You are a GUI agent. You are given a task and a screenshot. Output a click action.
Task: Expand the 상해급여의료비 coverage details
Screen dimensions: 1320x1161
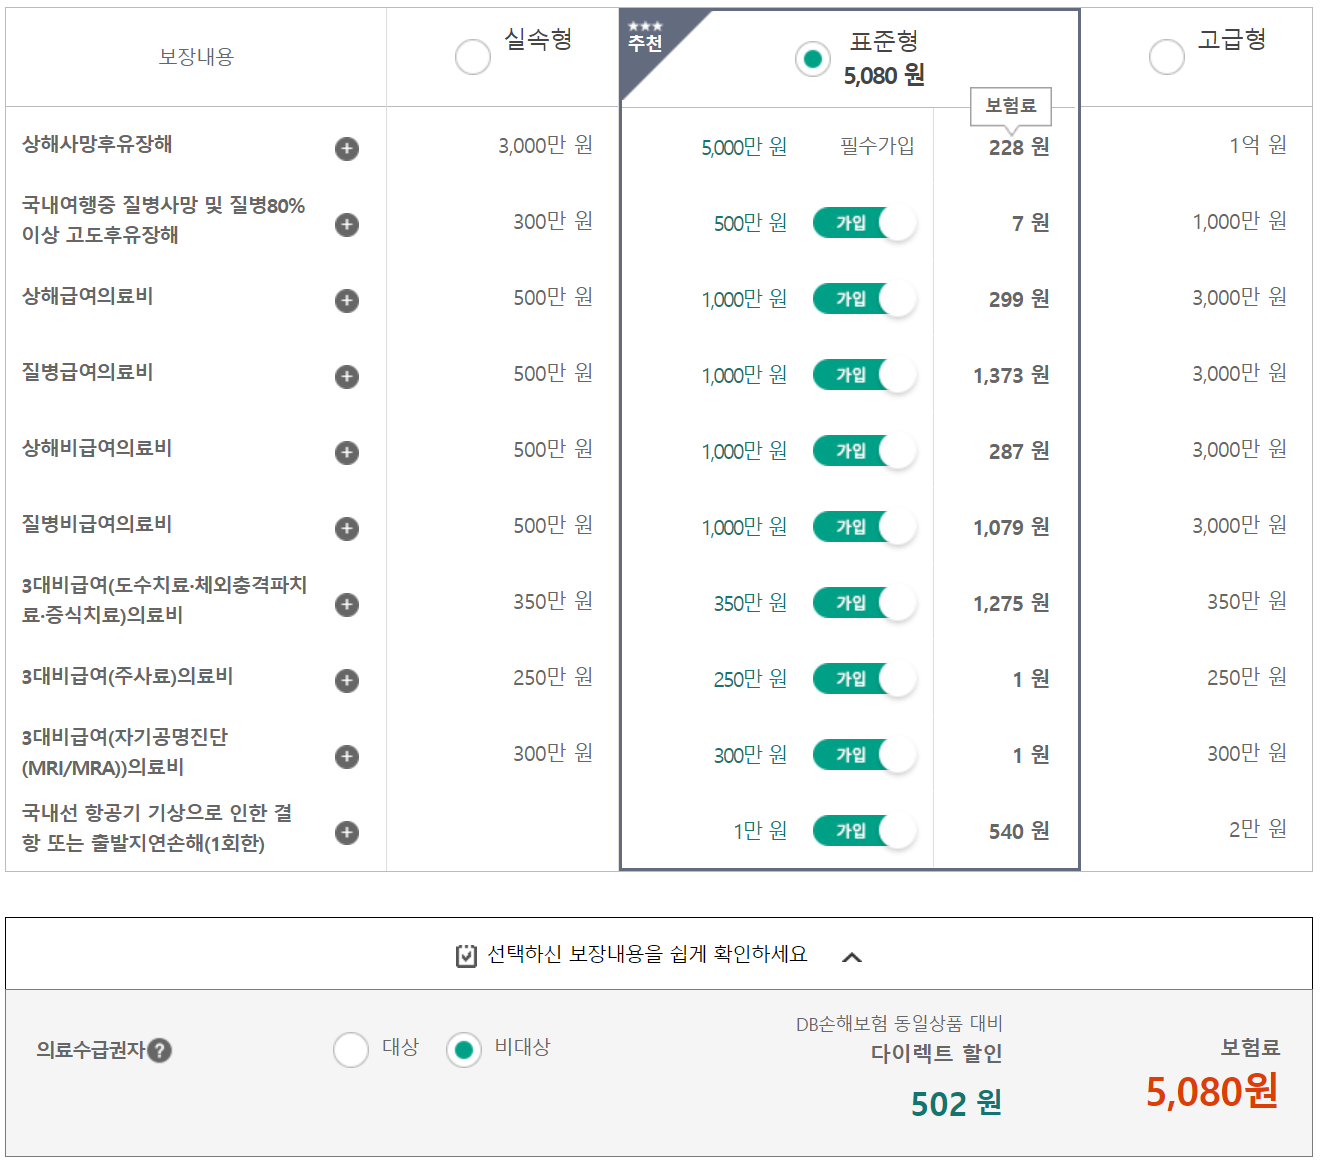tap(346, 301)
